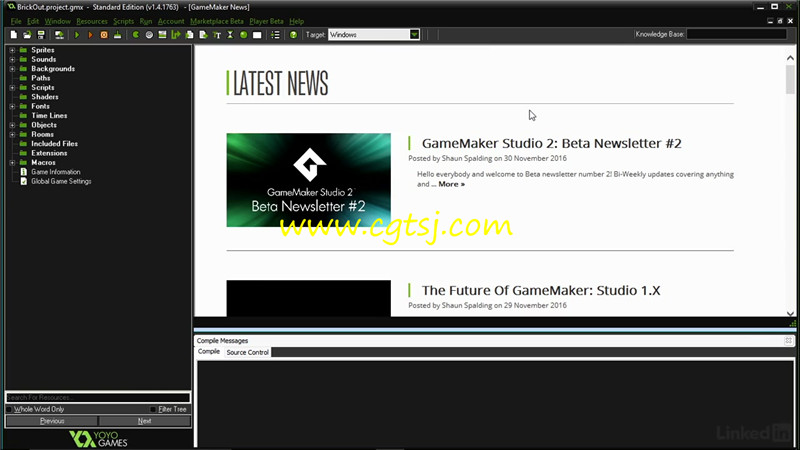800x450 pixels.
Task: Focus the Search For Resources field
Action: point(98,397)
